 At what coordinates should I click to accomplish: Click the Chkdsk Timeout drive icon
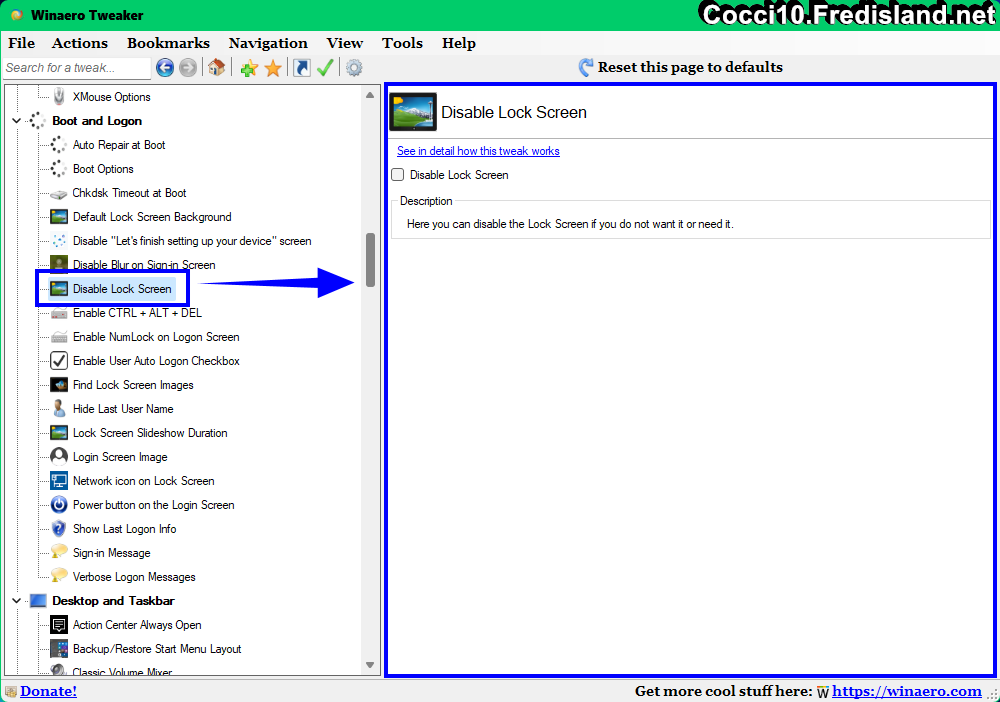[x=59, y=193]
